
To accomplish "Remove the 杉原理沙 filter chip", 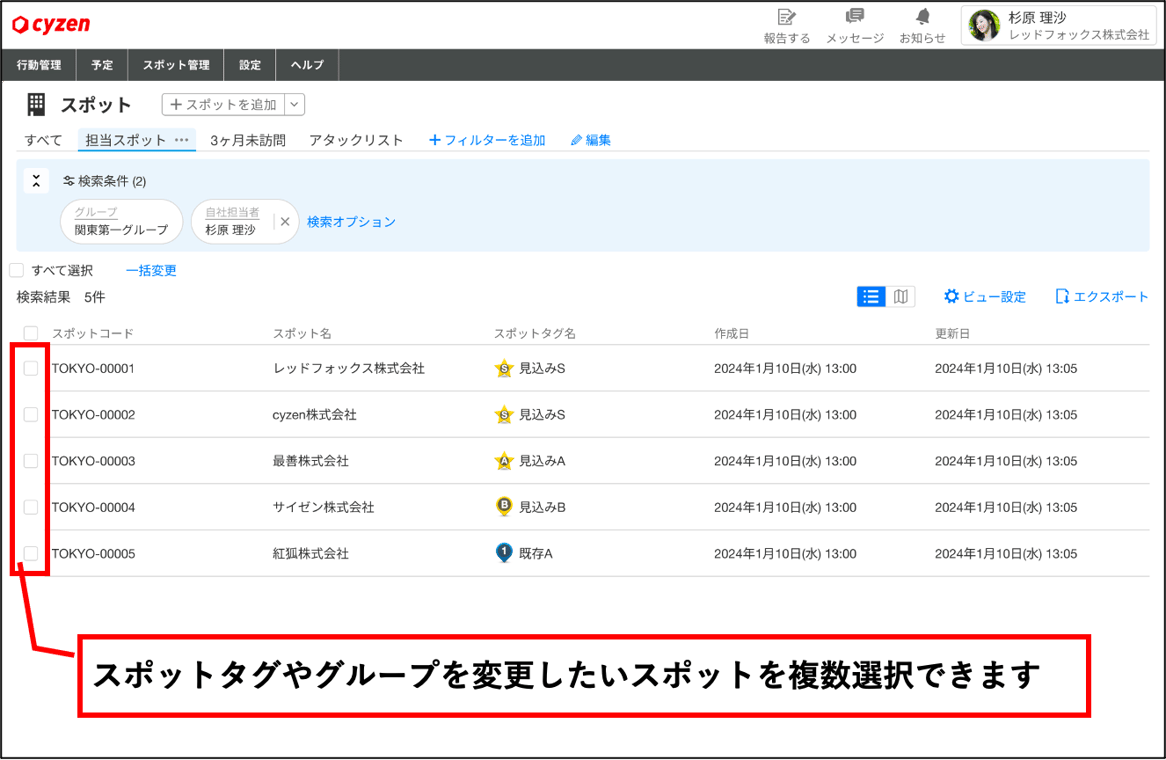I will tap(284, 222).
